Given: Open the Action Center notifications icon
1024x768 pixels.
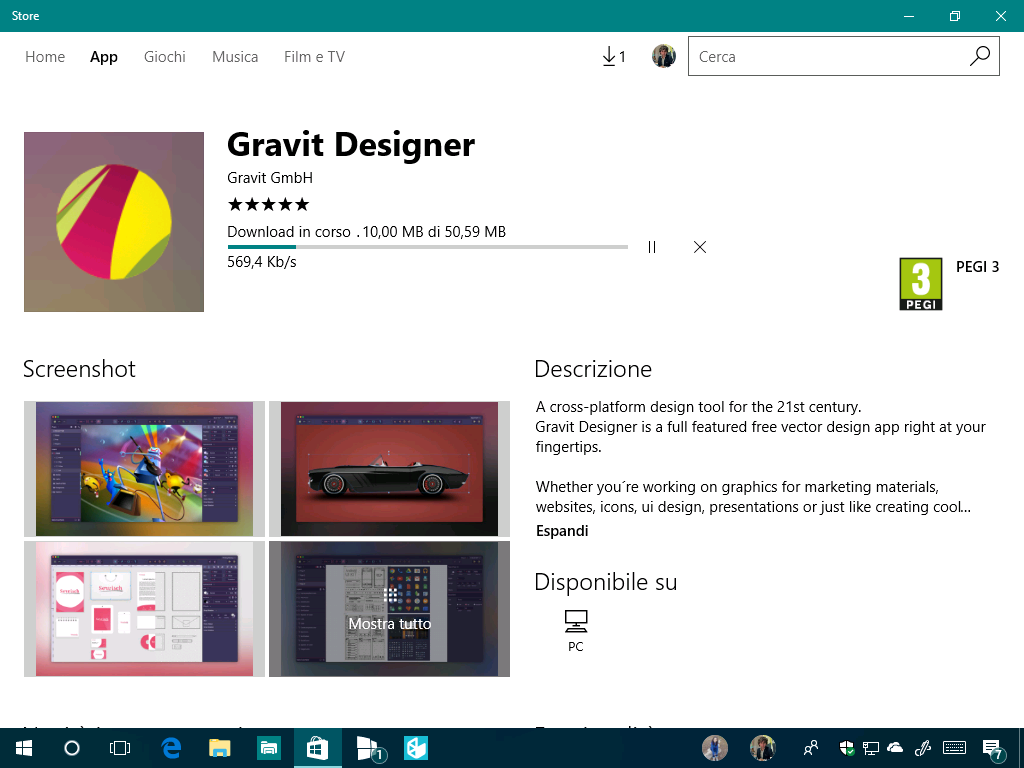Looking at the screenshot, I should click(x=993, y=749).
